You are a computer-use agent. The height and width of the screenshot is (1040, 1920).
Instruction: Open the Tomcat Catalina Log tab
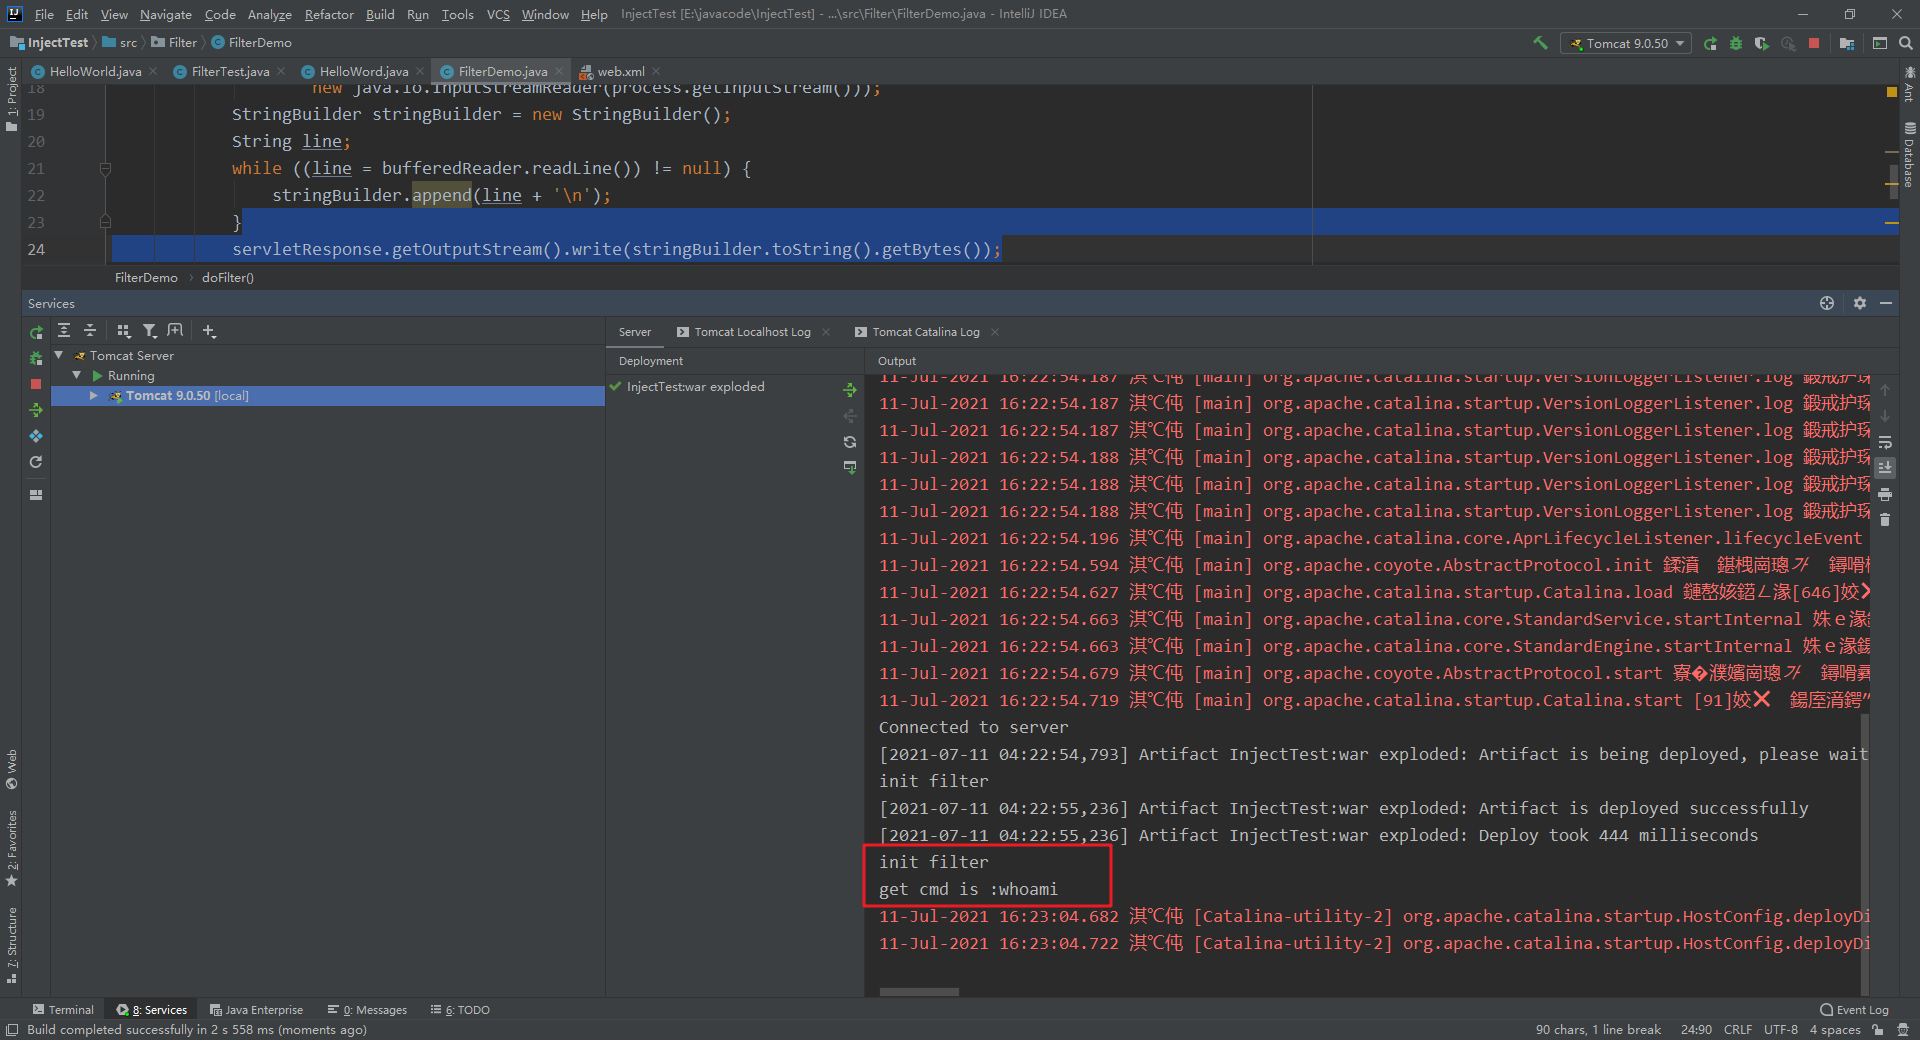pos(926,332)
